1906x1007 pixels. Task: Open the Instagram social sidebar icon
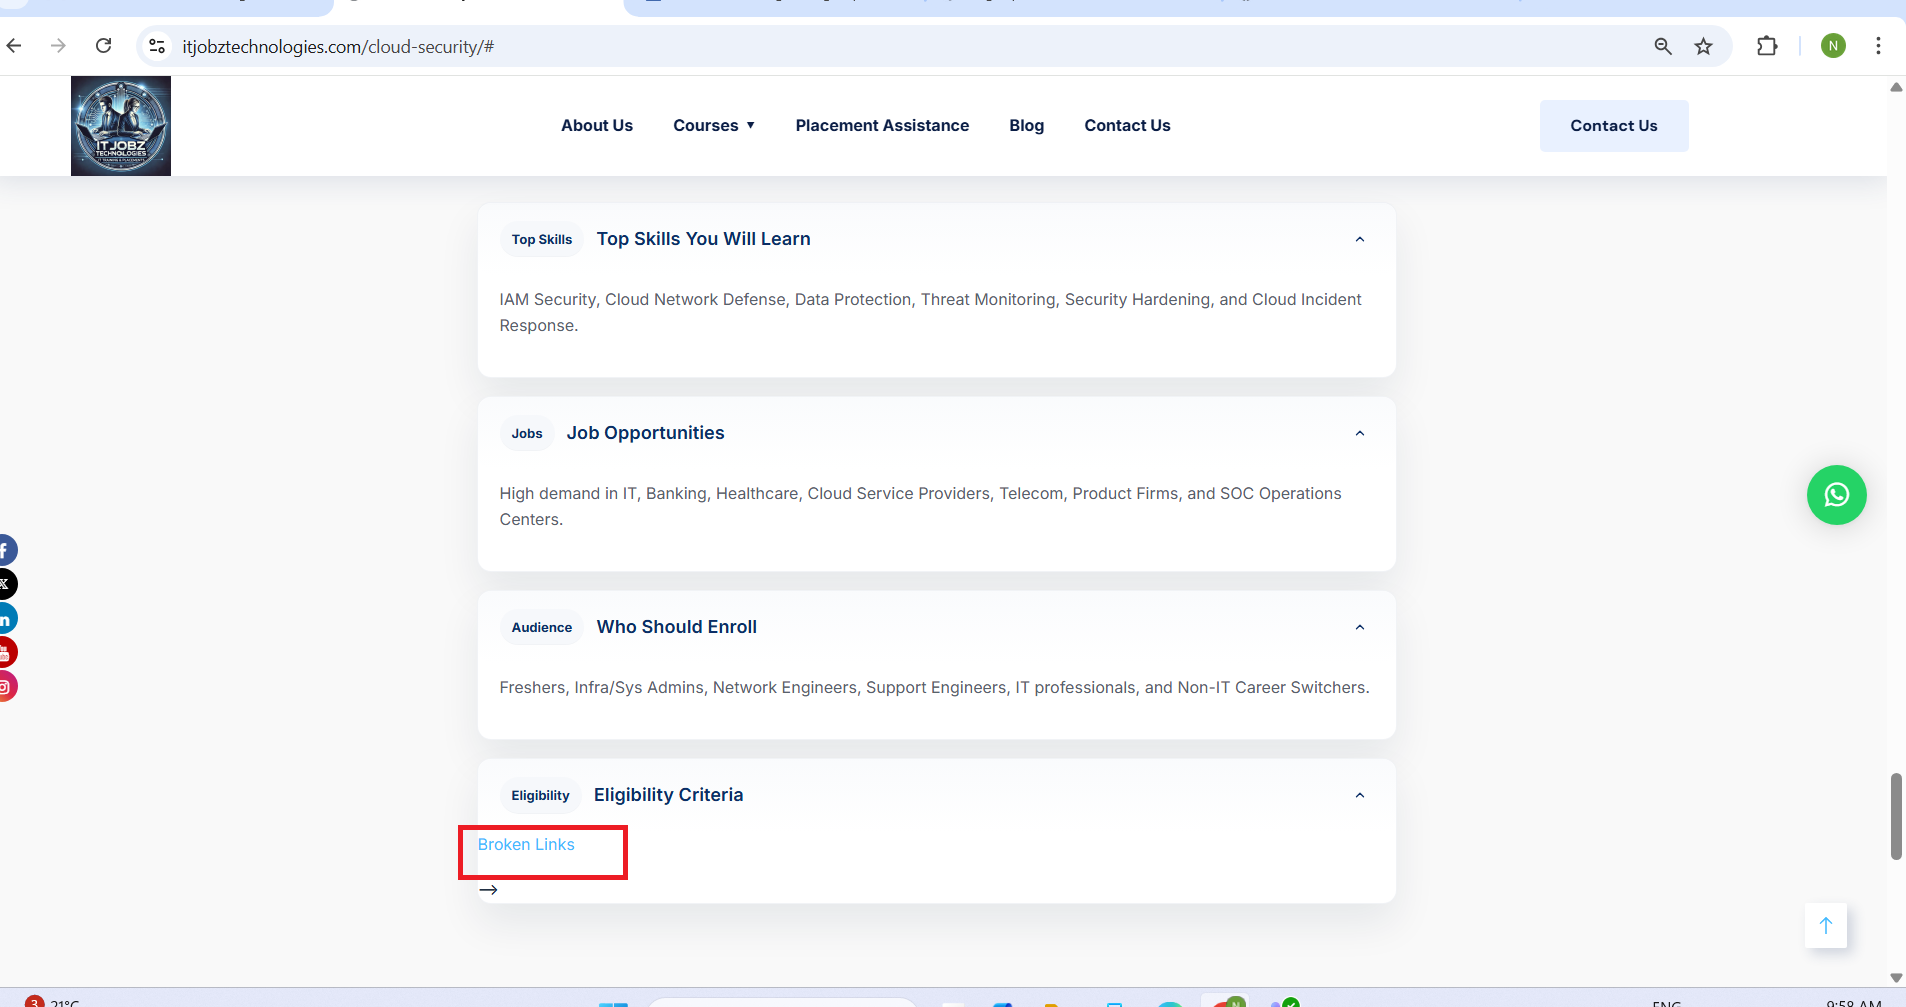[6, 687]
